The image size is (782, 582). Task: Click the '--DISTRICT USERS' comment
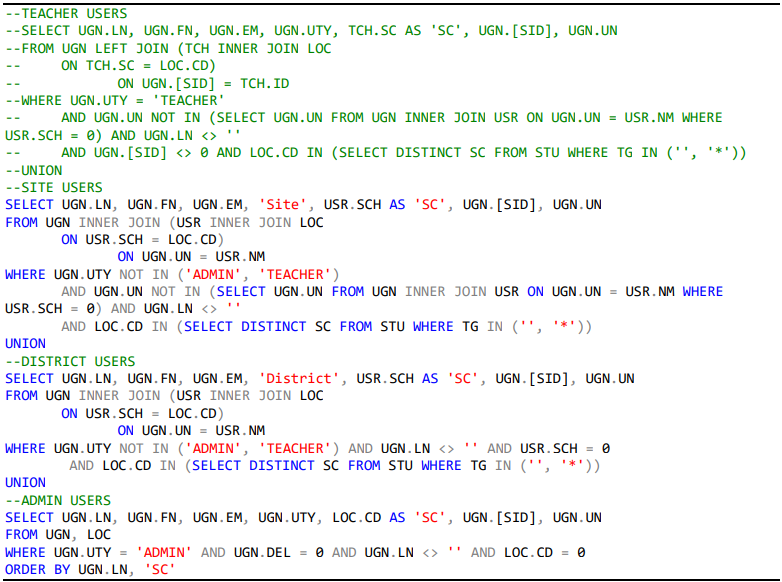coord(70,361)
